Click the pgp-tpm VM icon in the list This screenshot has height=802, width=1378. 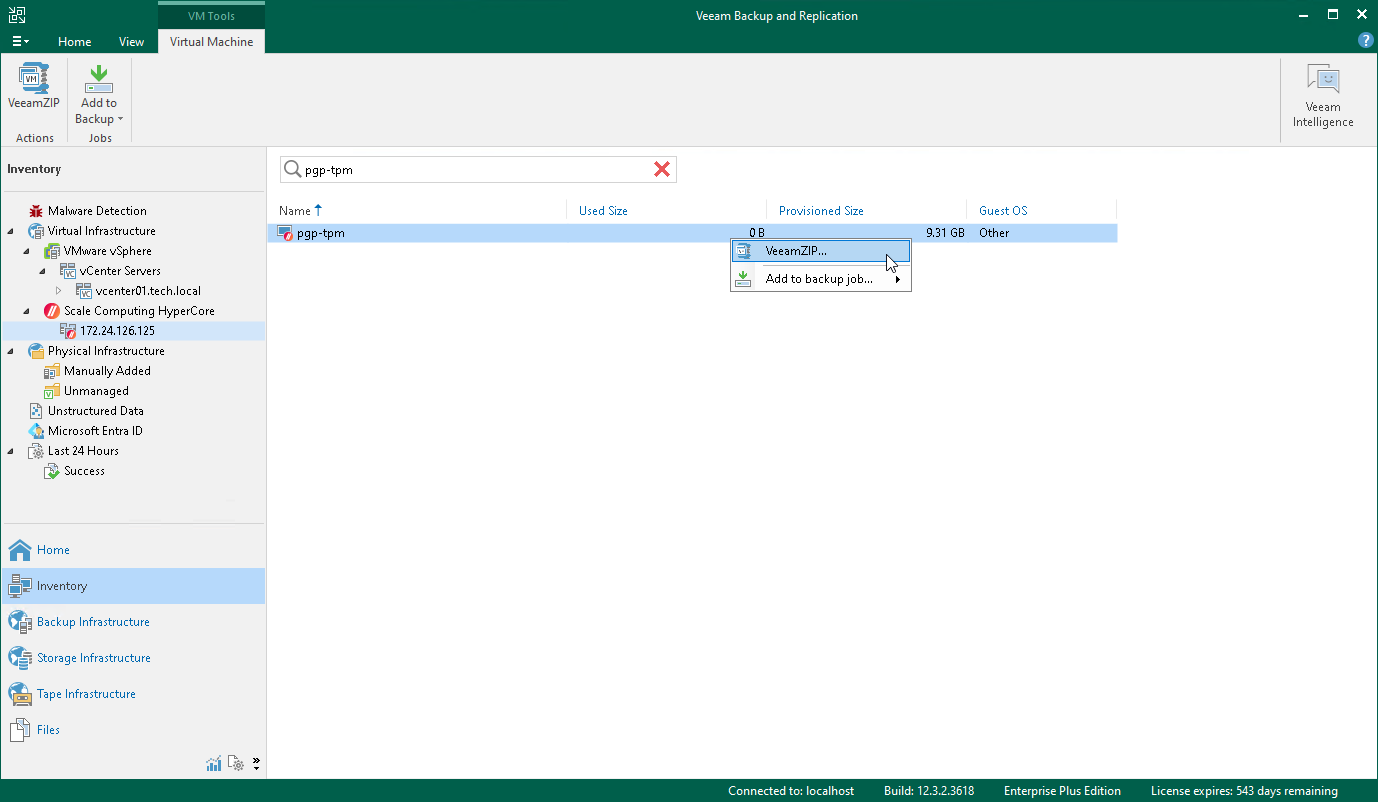click(285, 233)
